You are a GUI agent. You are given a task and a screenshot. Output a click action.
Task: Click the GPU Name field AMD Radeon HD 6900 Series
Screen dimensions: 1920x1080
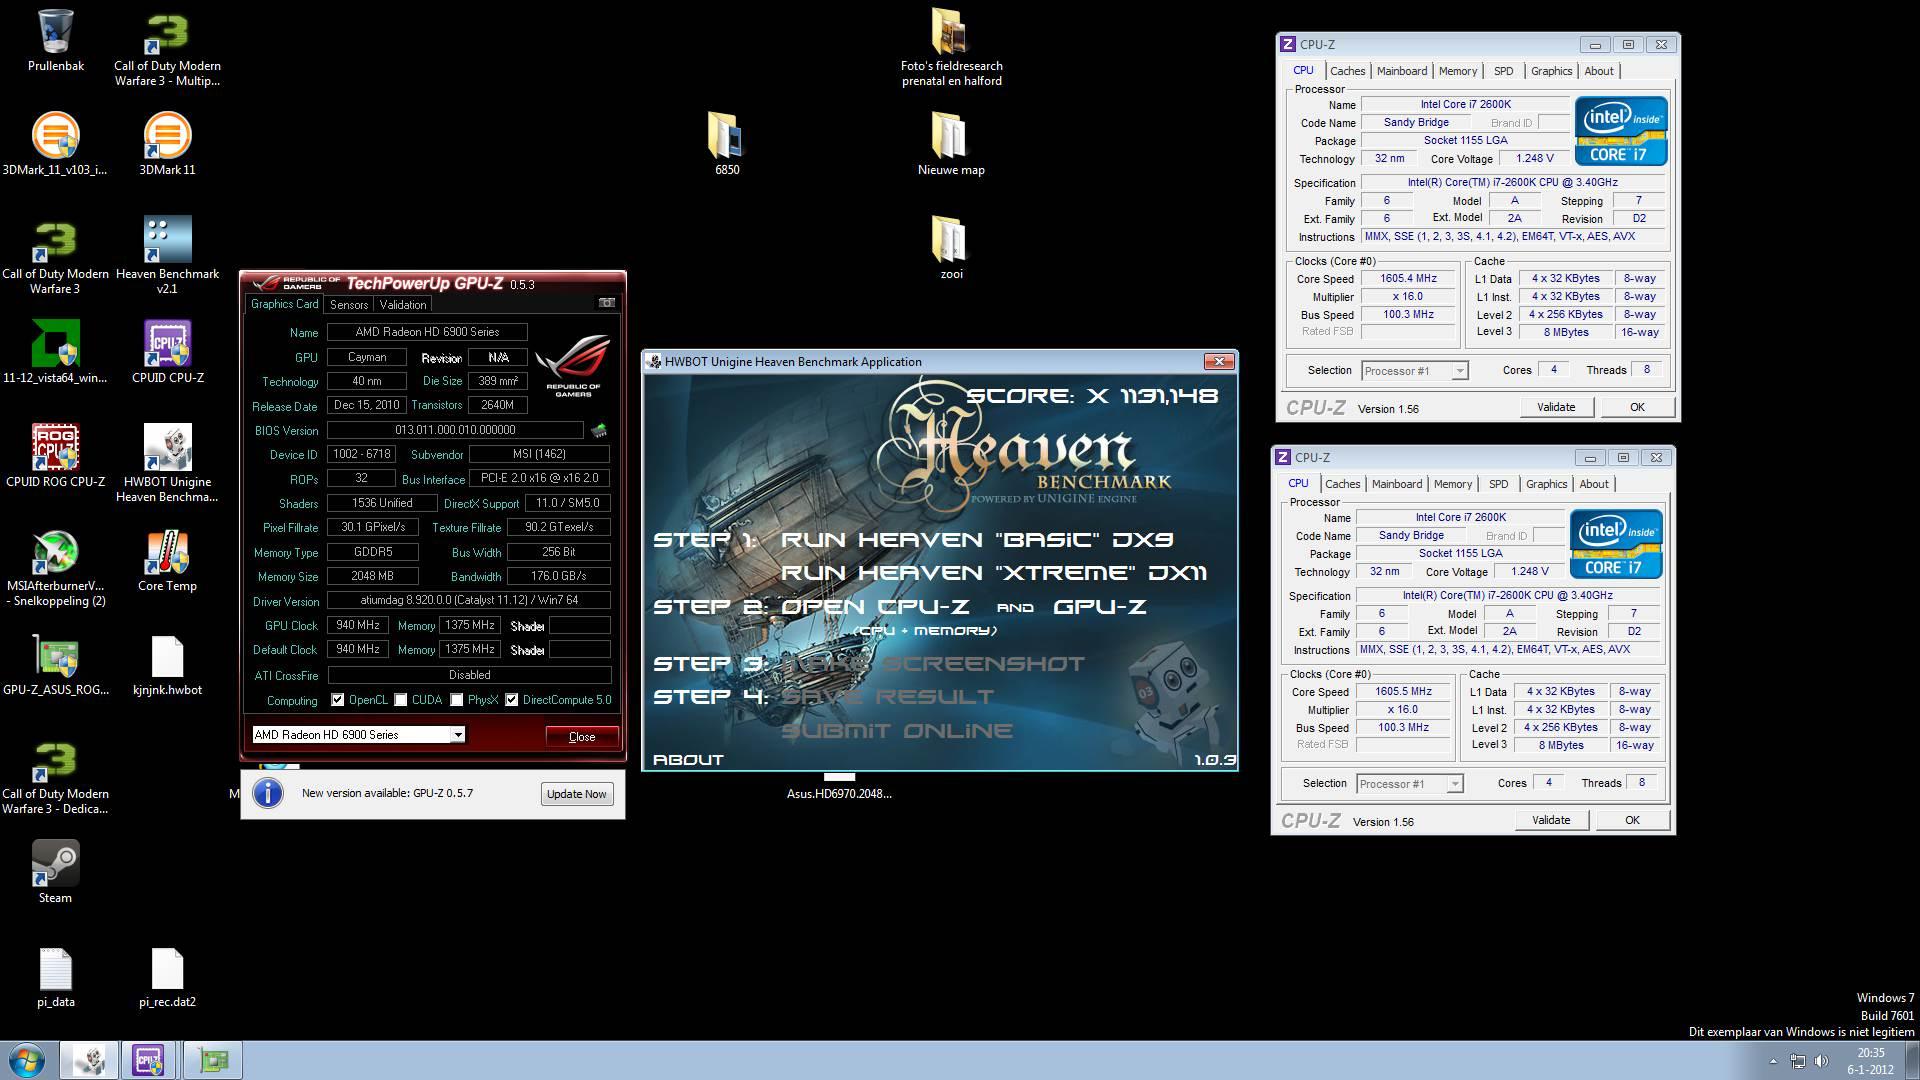click(x=427, y=332)
